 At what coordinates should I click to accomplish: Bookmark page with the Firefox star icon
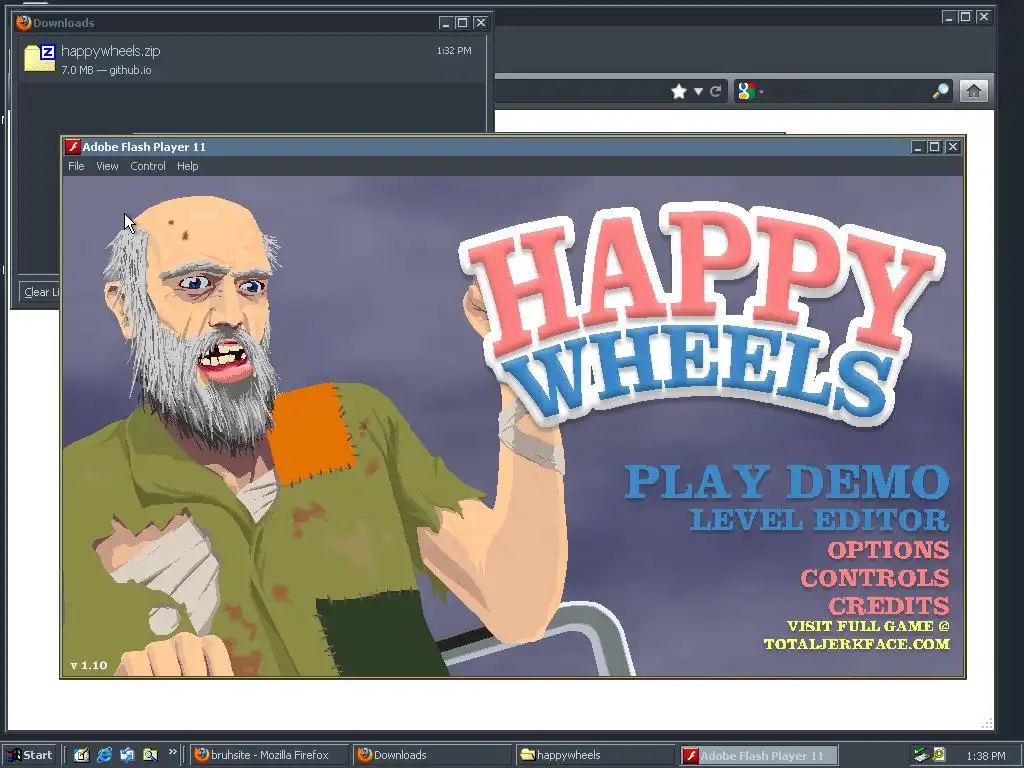pyautogui.click(x=679, y=91)
